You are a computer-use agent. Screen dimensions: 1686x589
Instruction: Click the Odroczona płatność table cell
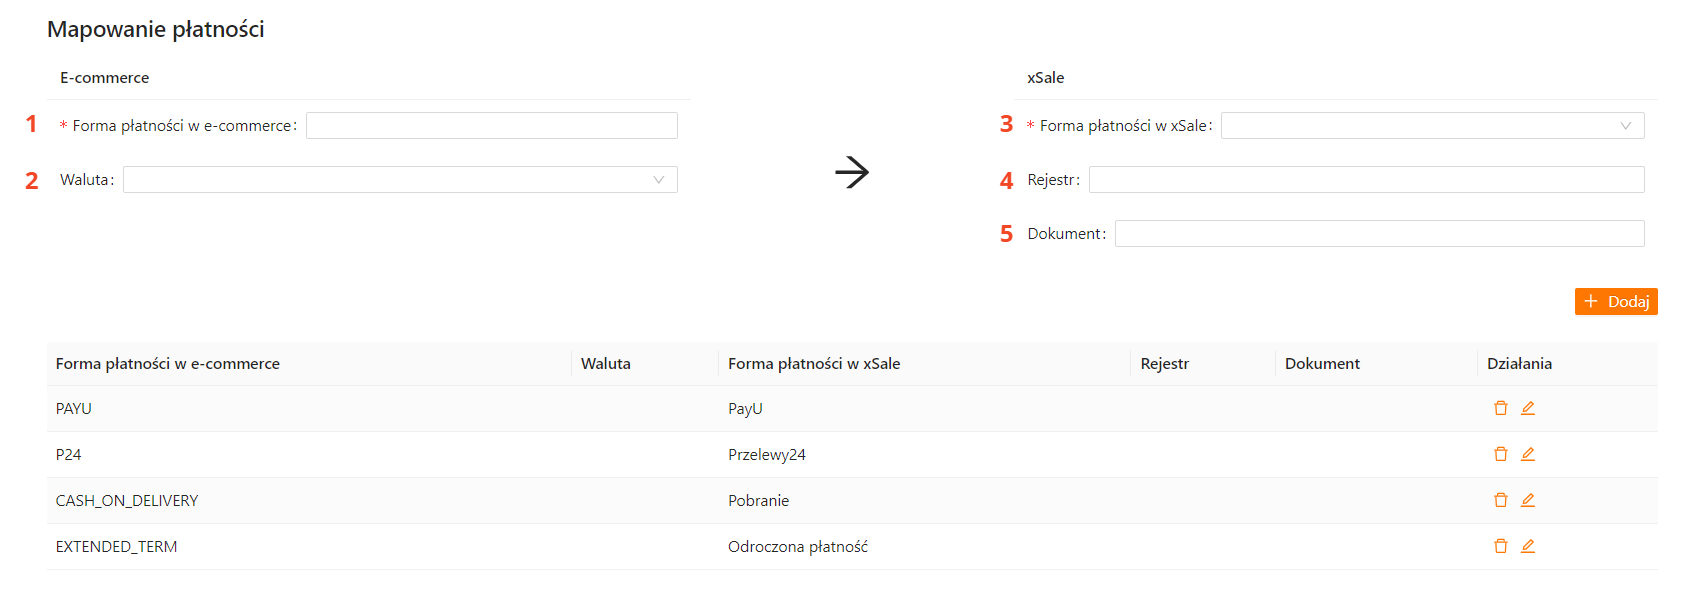pos(798,547)
